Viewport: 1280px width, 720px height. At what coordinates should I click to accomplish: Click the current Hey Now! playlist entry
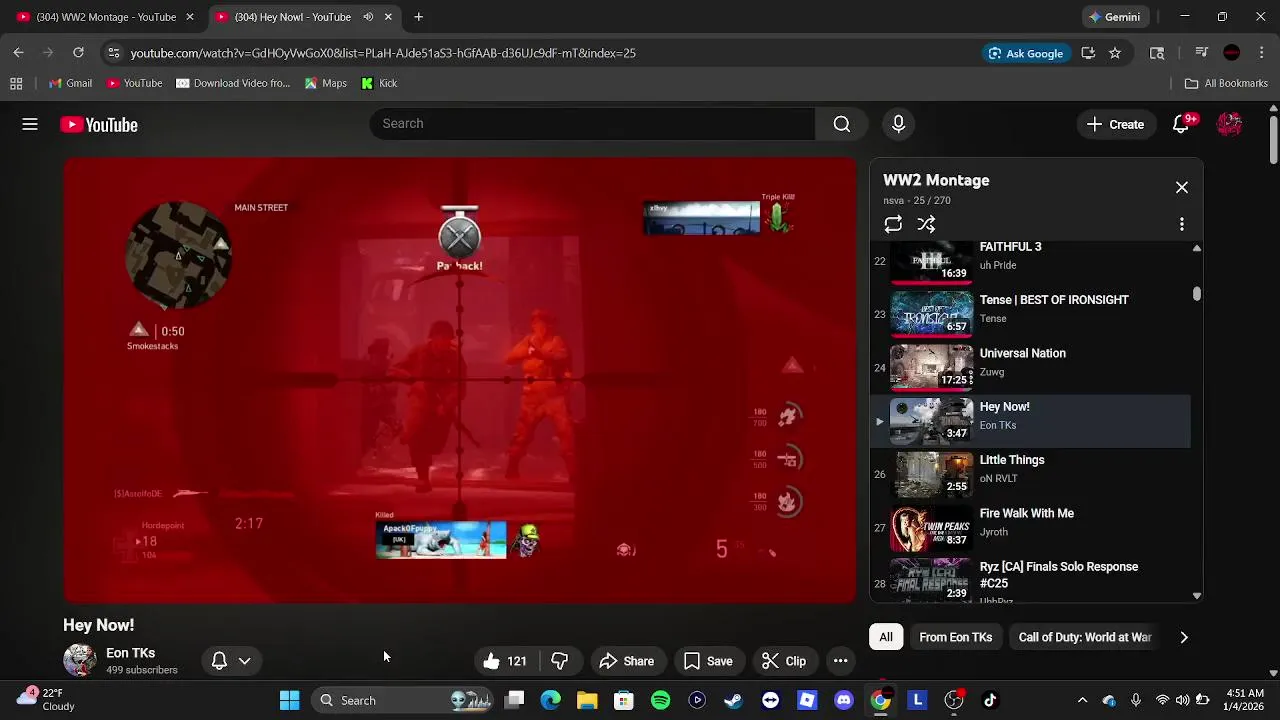(1030, 421)
